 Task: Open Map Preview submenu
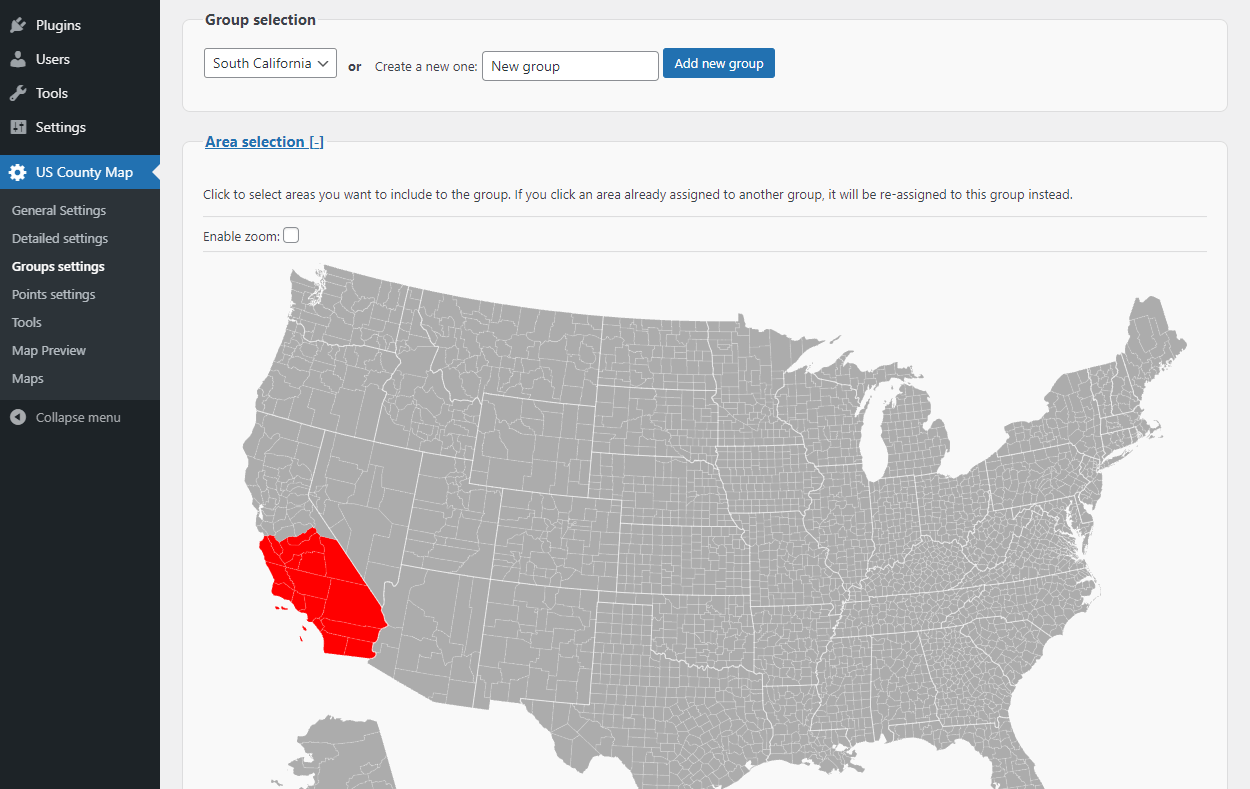tap(49, 350)
